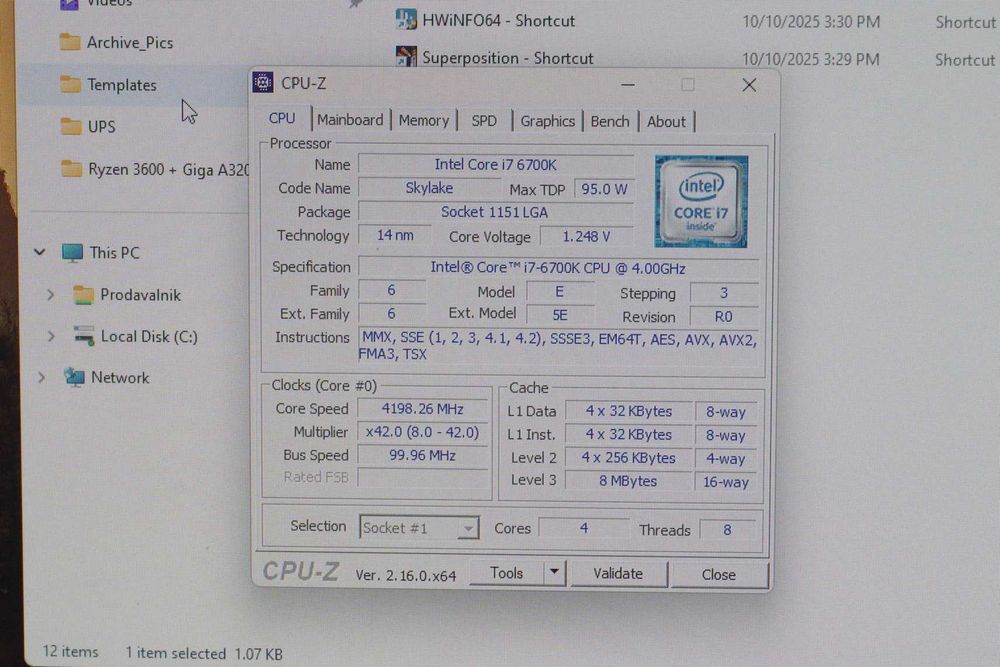Image resolution: width=1000 pixels, height=667 pixels.
Task: Collapse the This PC tree node
Action: point(40,253)
